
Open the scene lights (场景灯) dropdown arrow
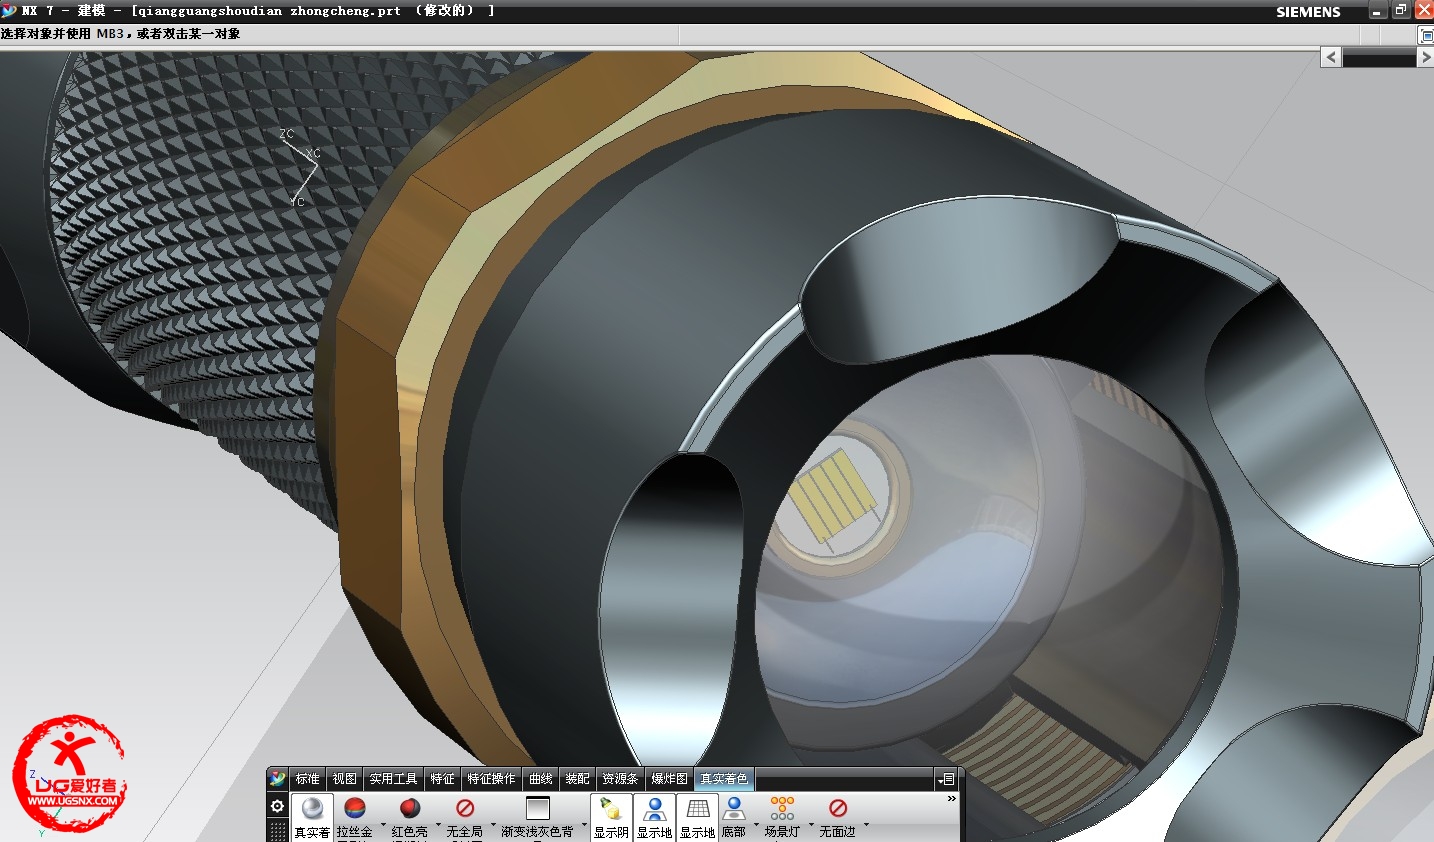[811, 825]
